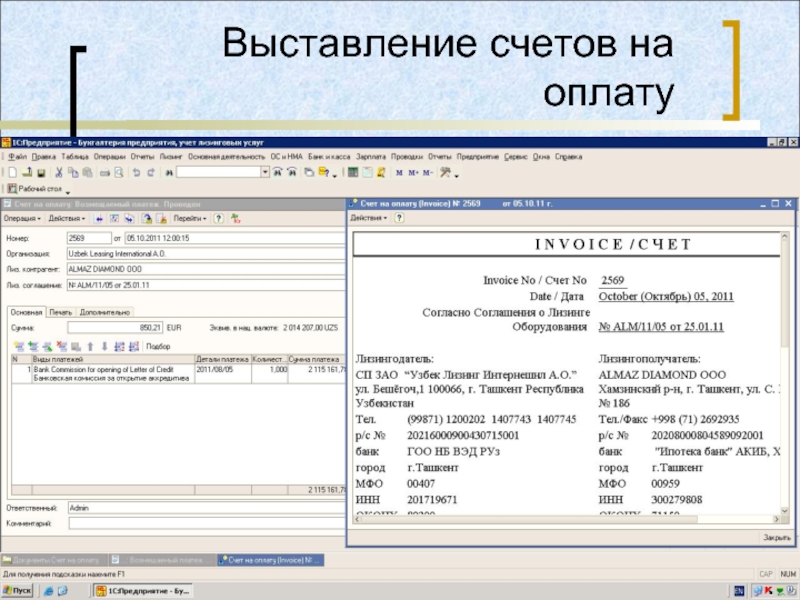Open the Сервис menu

[515, 157]
